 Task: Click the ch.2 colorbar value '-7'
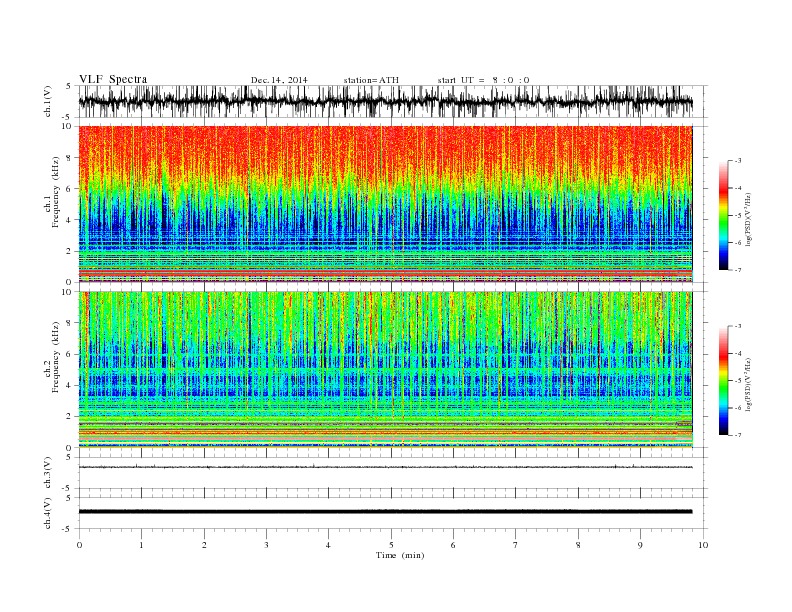(x=738, y=435)
